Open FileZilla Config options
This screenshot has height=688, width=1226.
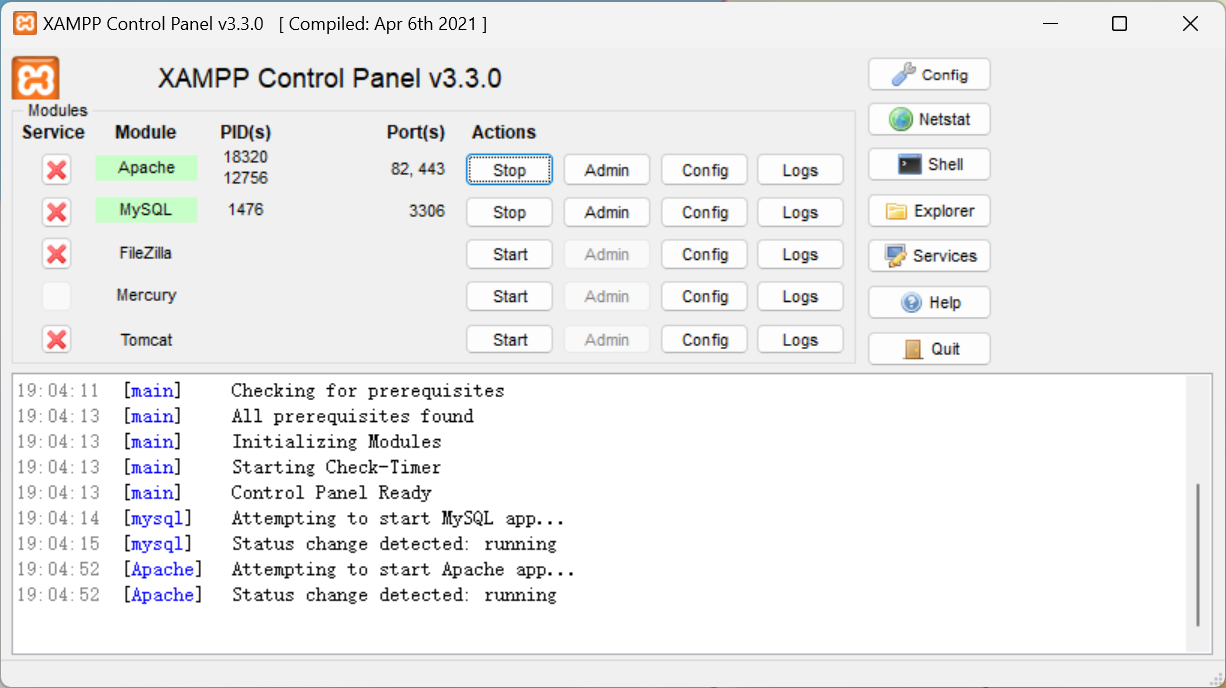pos(705,254)
